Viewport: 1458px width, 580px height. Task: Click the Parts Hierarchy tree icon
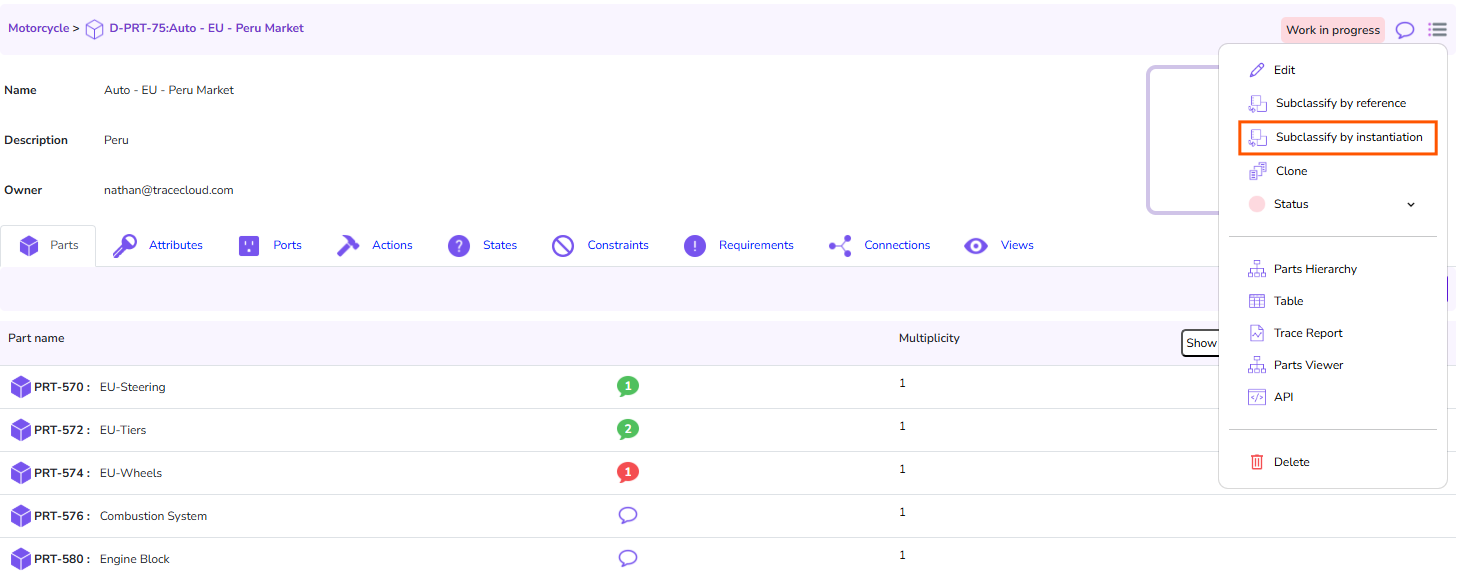click(x=1257, y=269)
